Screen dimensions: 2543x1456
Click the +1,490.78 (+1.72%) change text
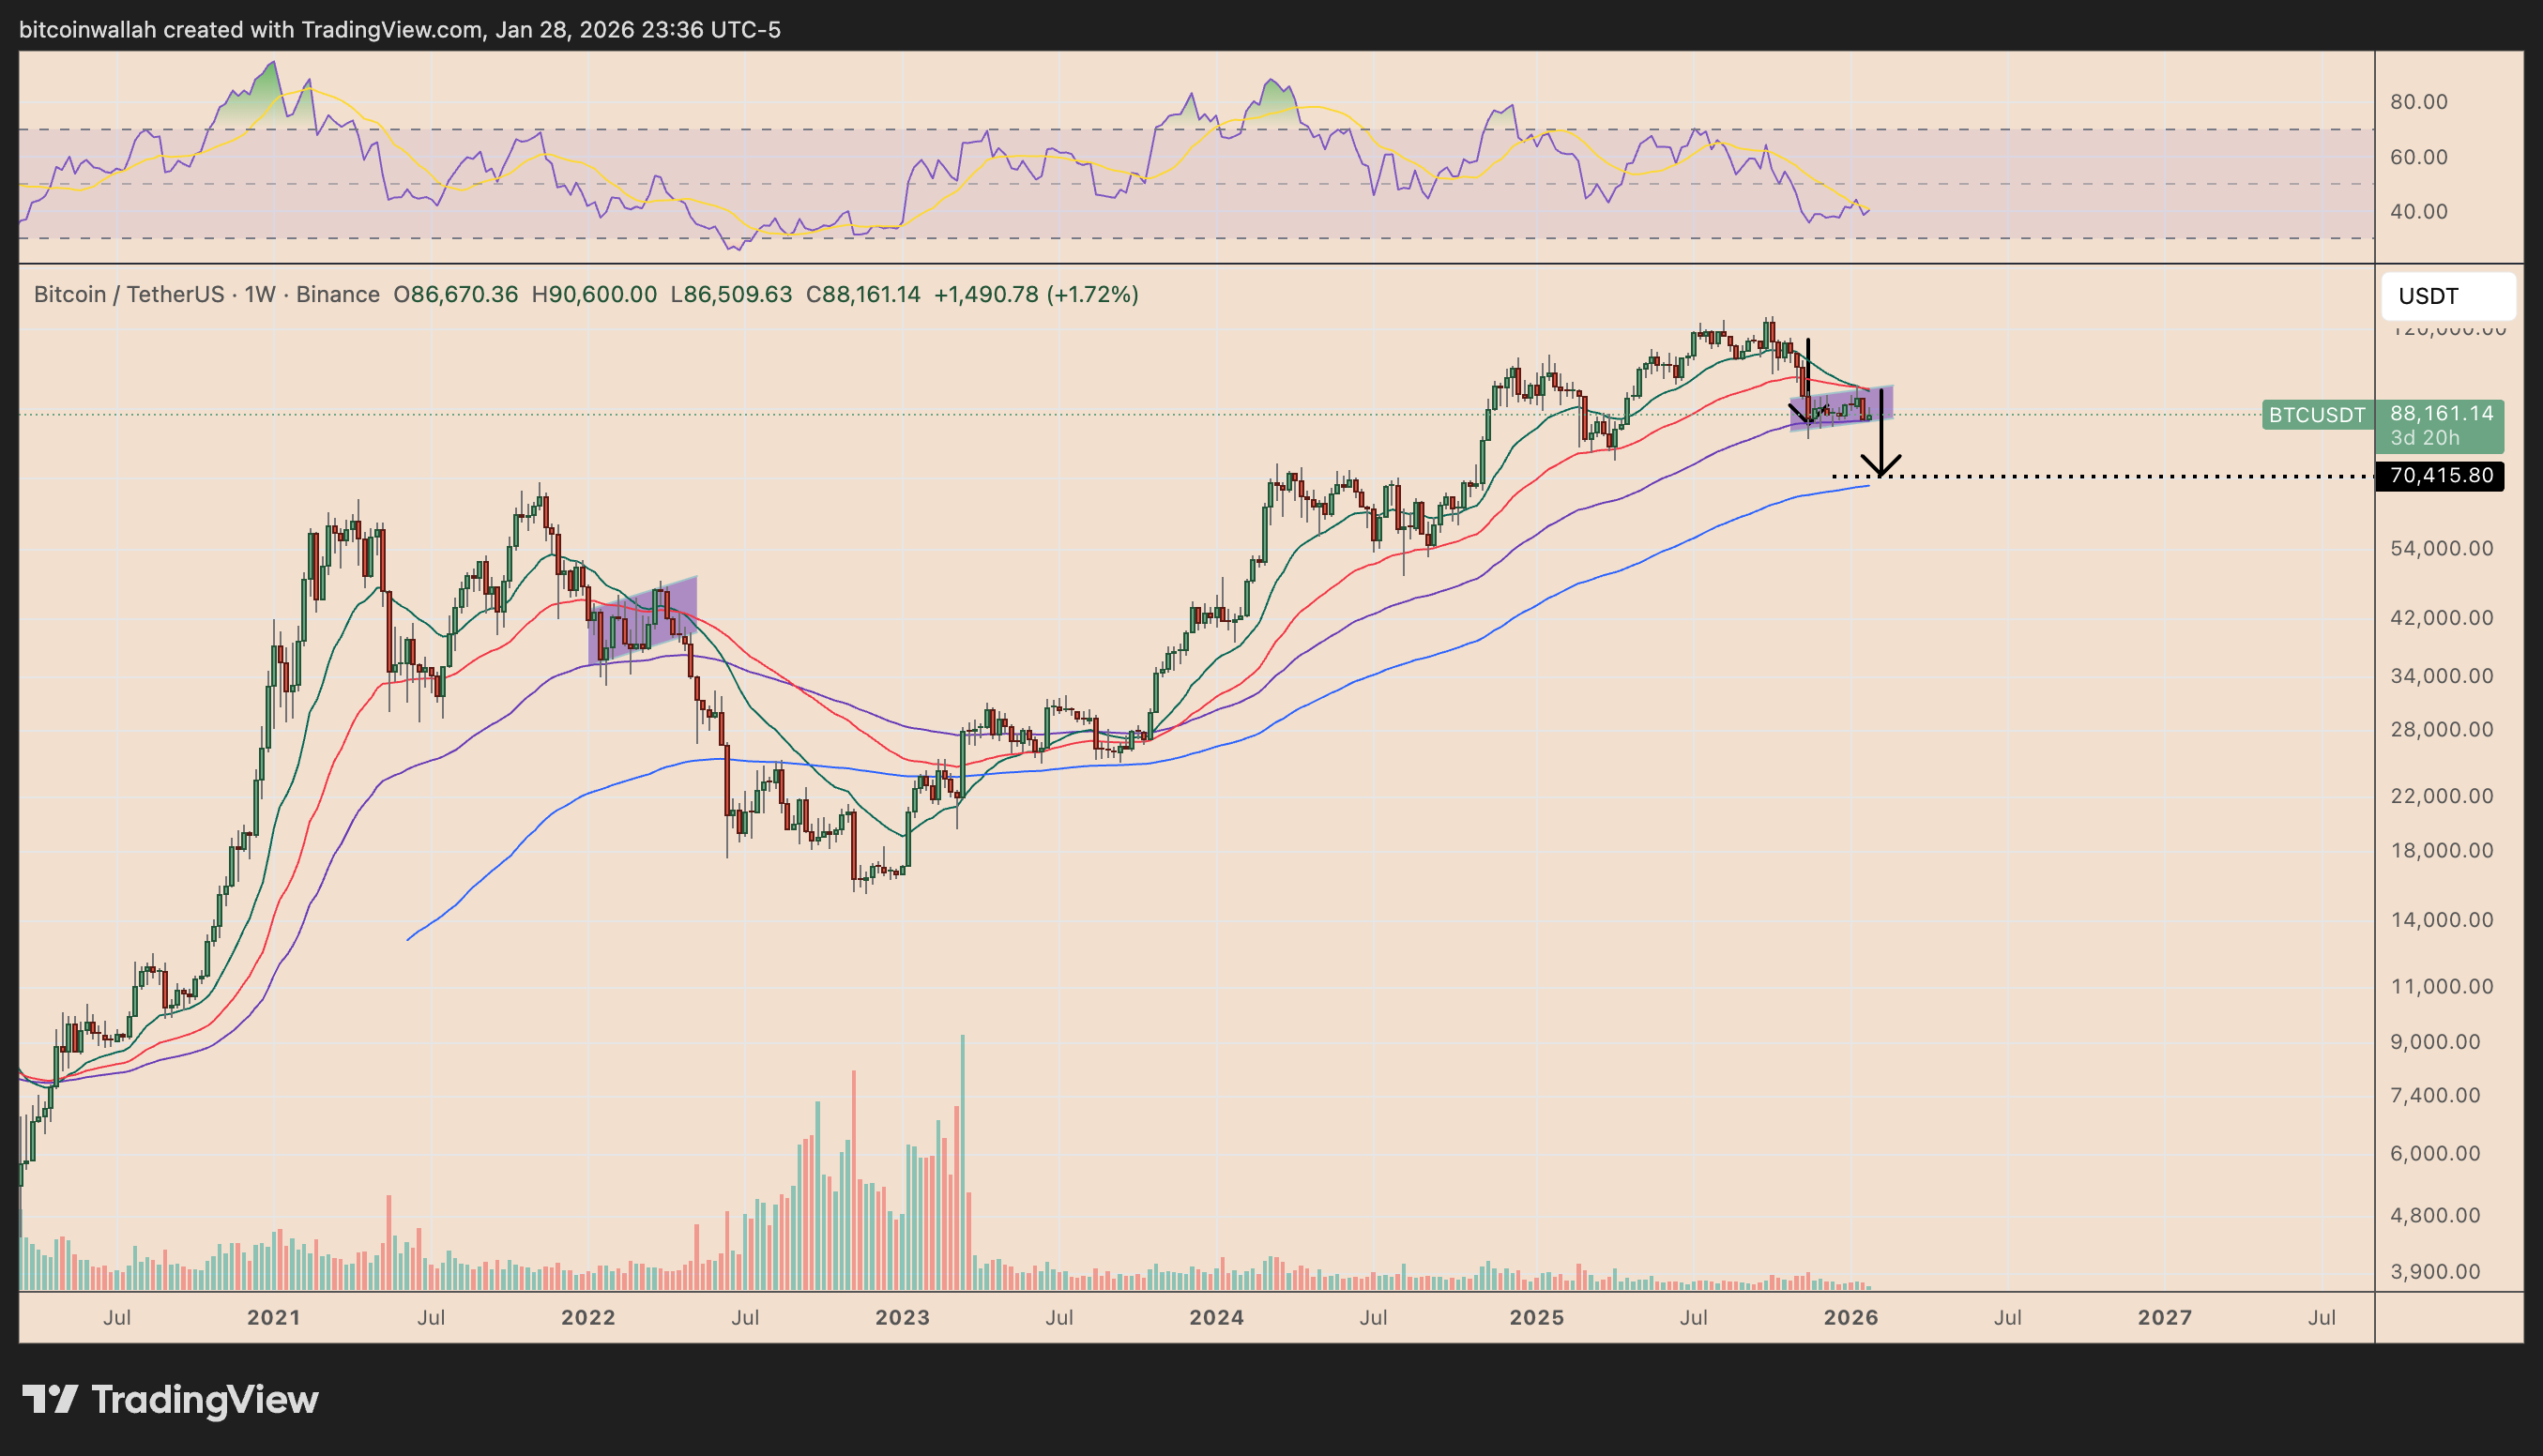click(x=1035, y=295)
